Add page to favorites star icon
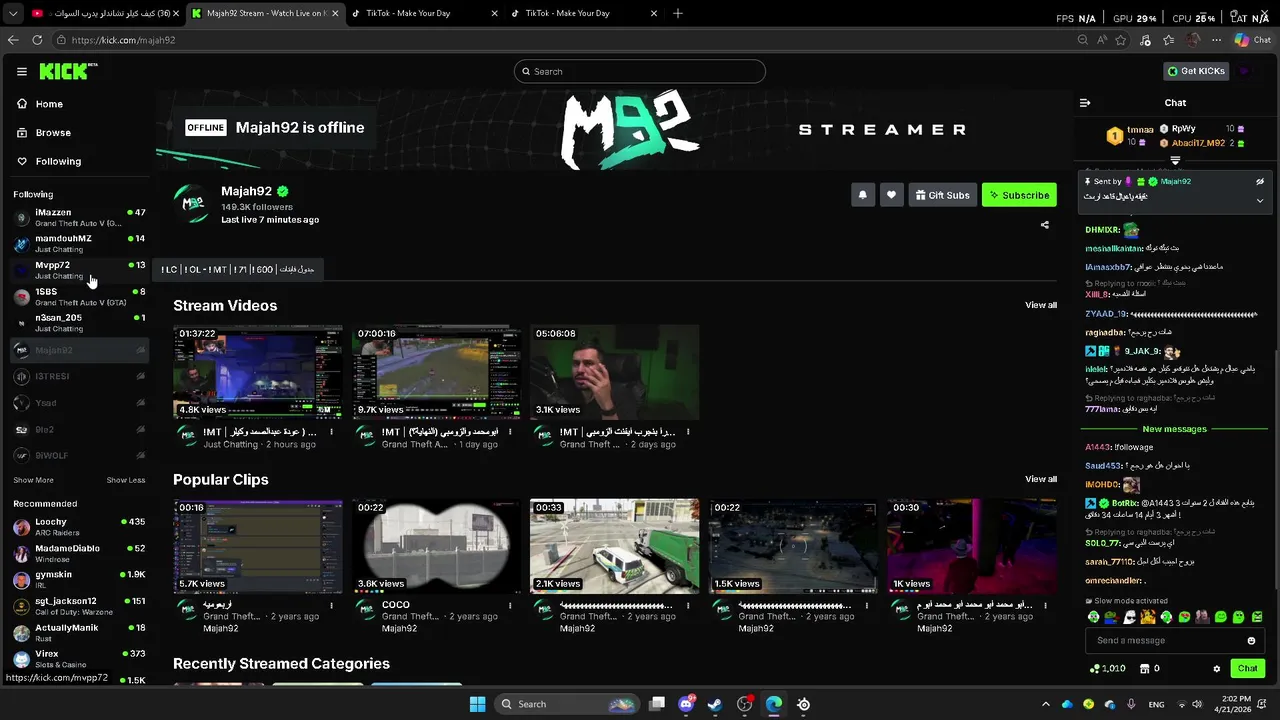This screenshot has height=720, width=1280. (1121, 40)
